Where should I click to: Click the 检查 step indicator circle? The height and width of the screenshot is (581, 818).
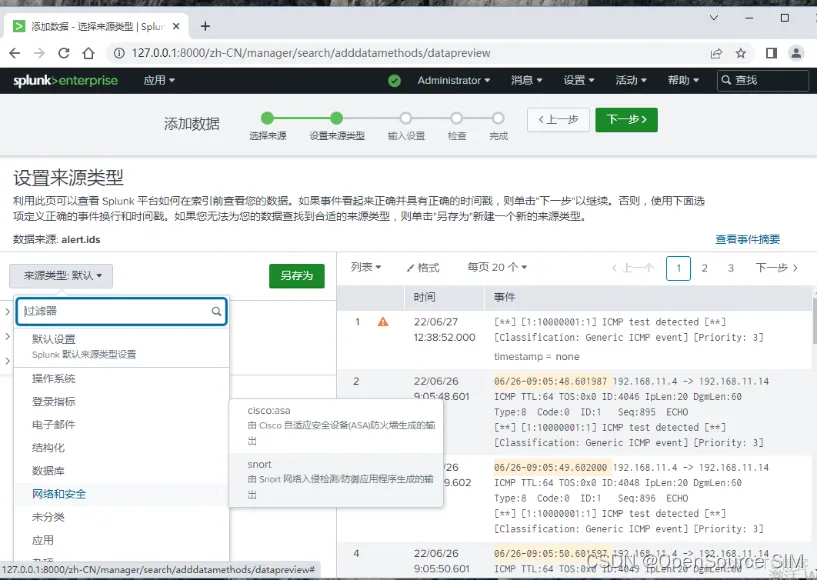(457, 117)
